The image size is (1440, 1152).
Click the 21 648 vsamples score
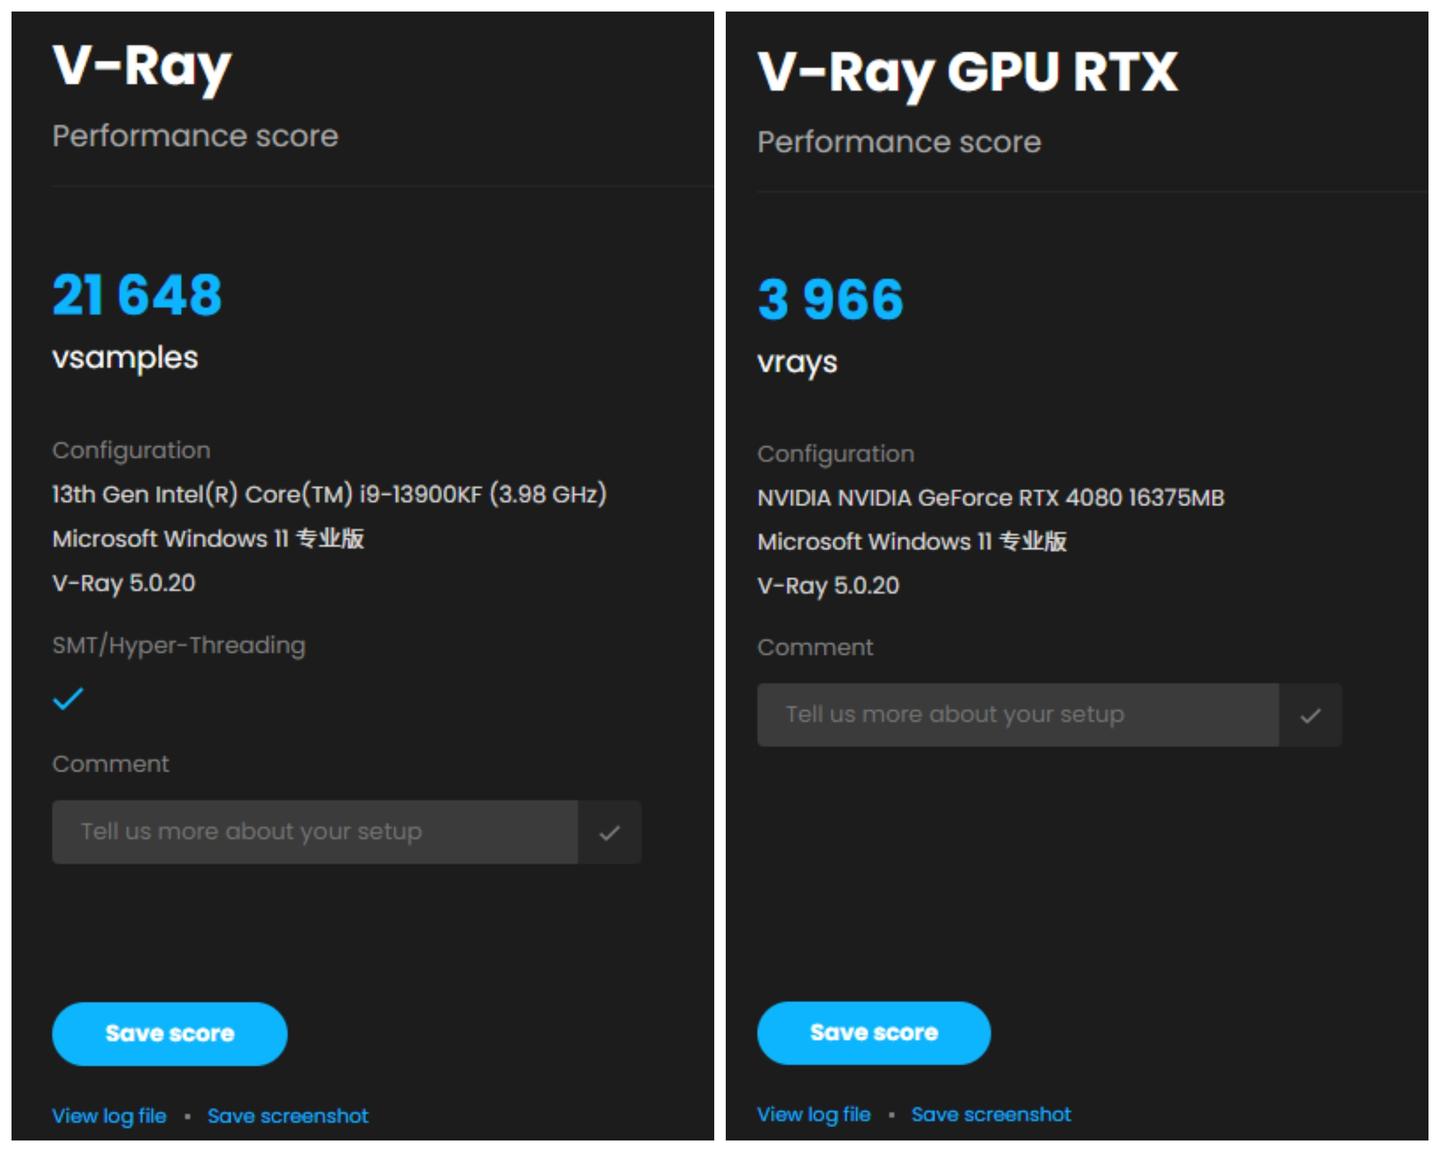[x=137, y=295]
